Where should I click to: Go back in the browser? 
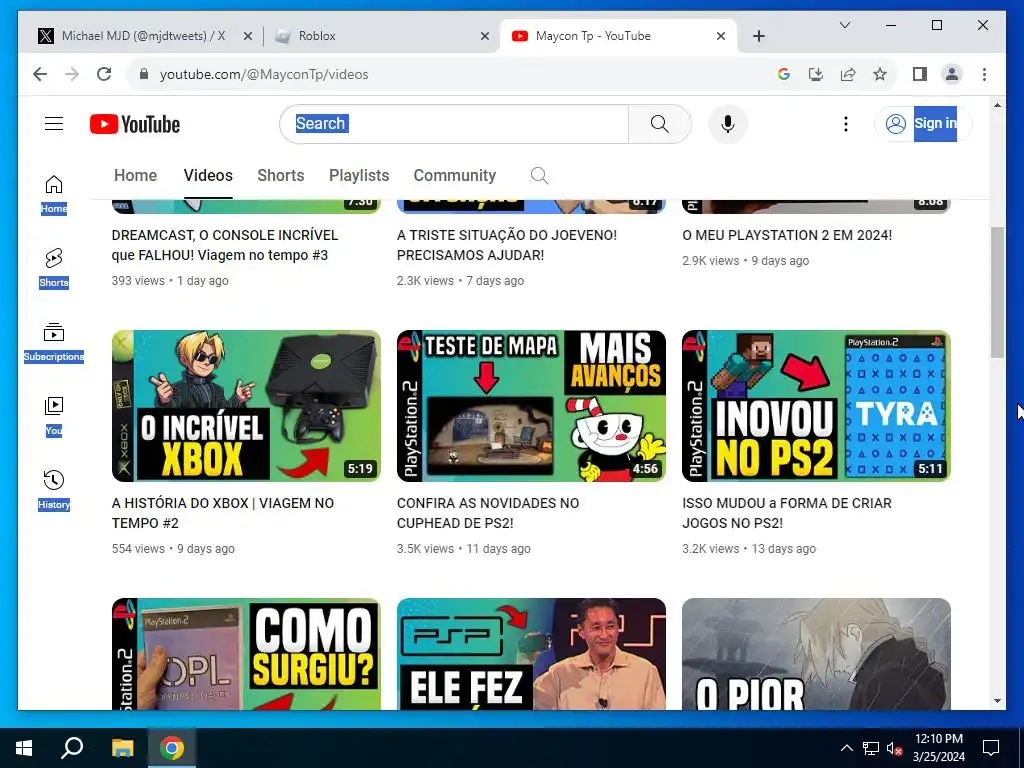pyautogui.click(x=40, y=74)
